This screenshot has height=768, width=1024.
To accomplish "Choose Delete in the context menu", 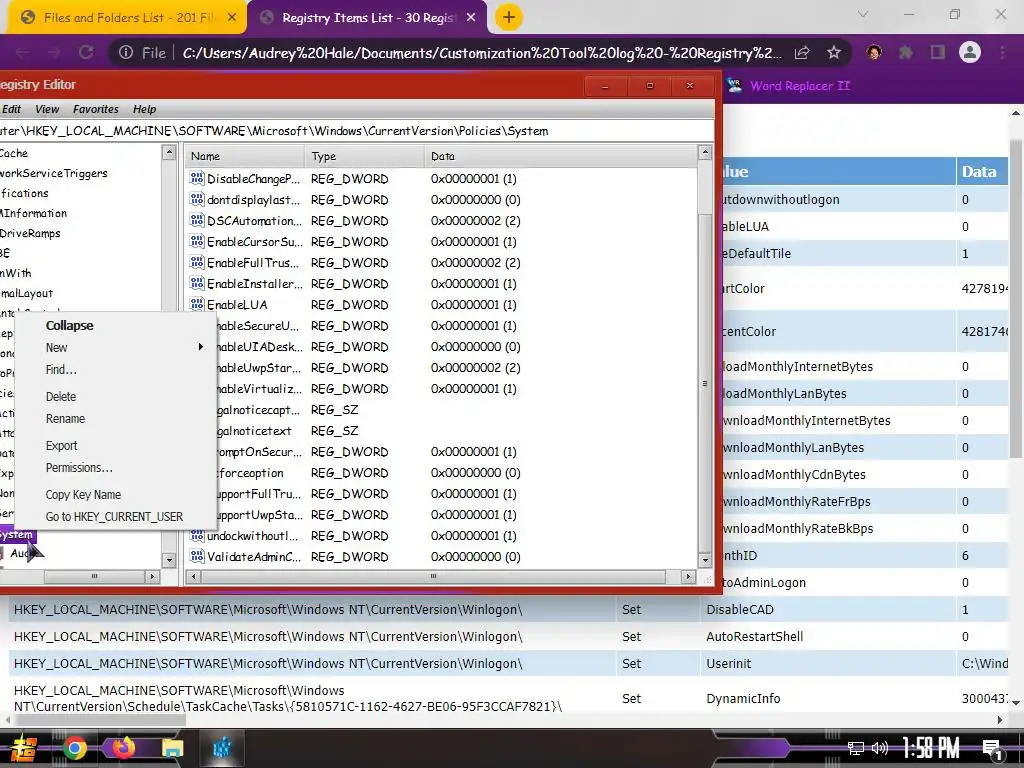I will [61, 396].
